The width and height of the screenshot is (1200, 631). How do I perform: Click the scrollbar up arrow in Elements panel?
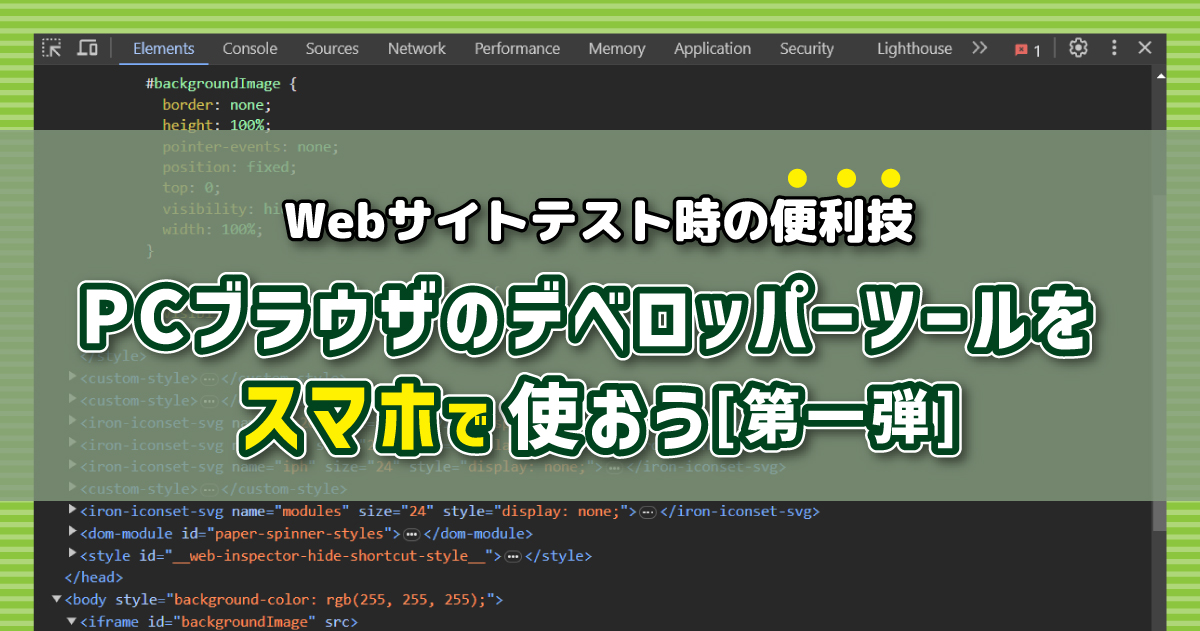[1160, 74]
